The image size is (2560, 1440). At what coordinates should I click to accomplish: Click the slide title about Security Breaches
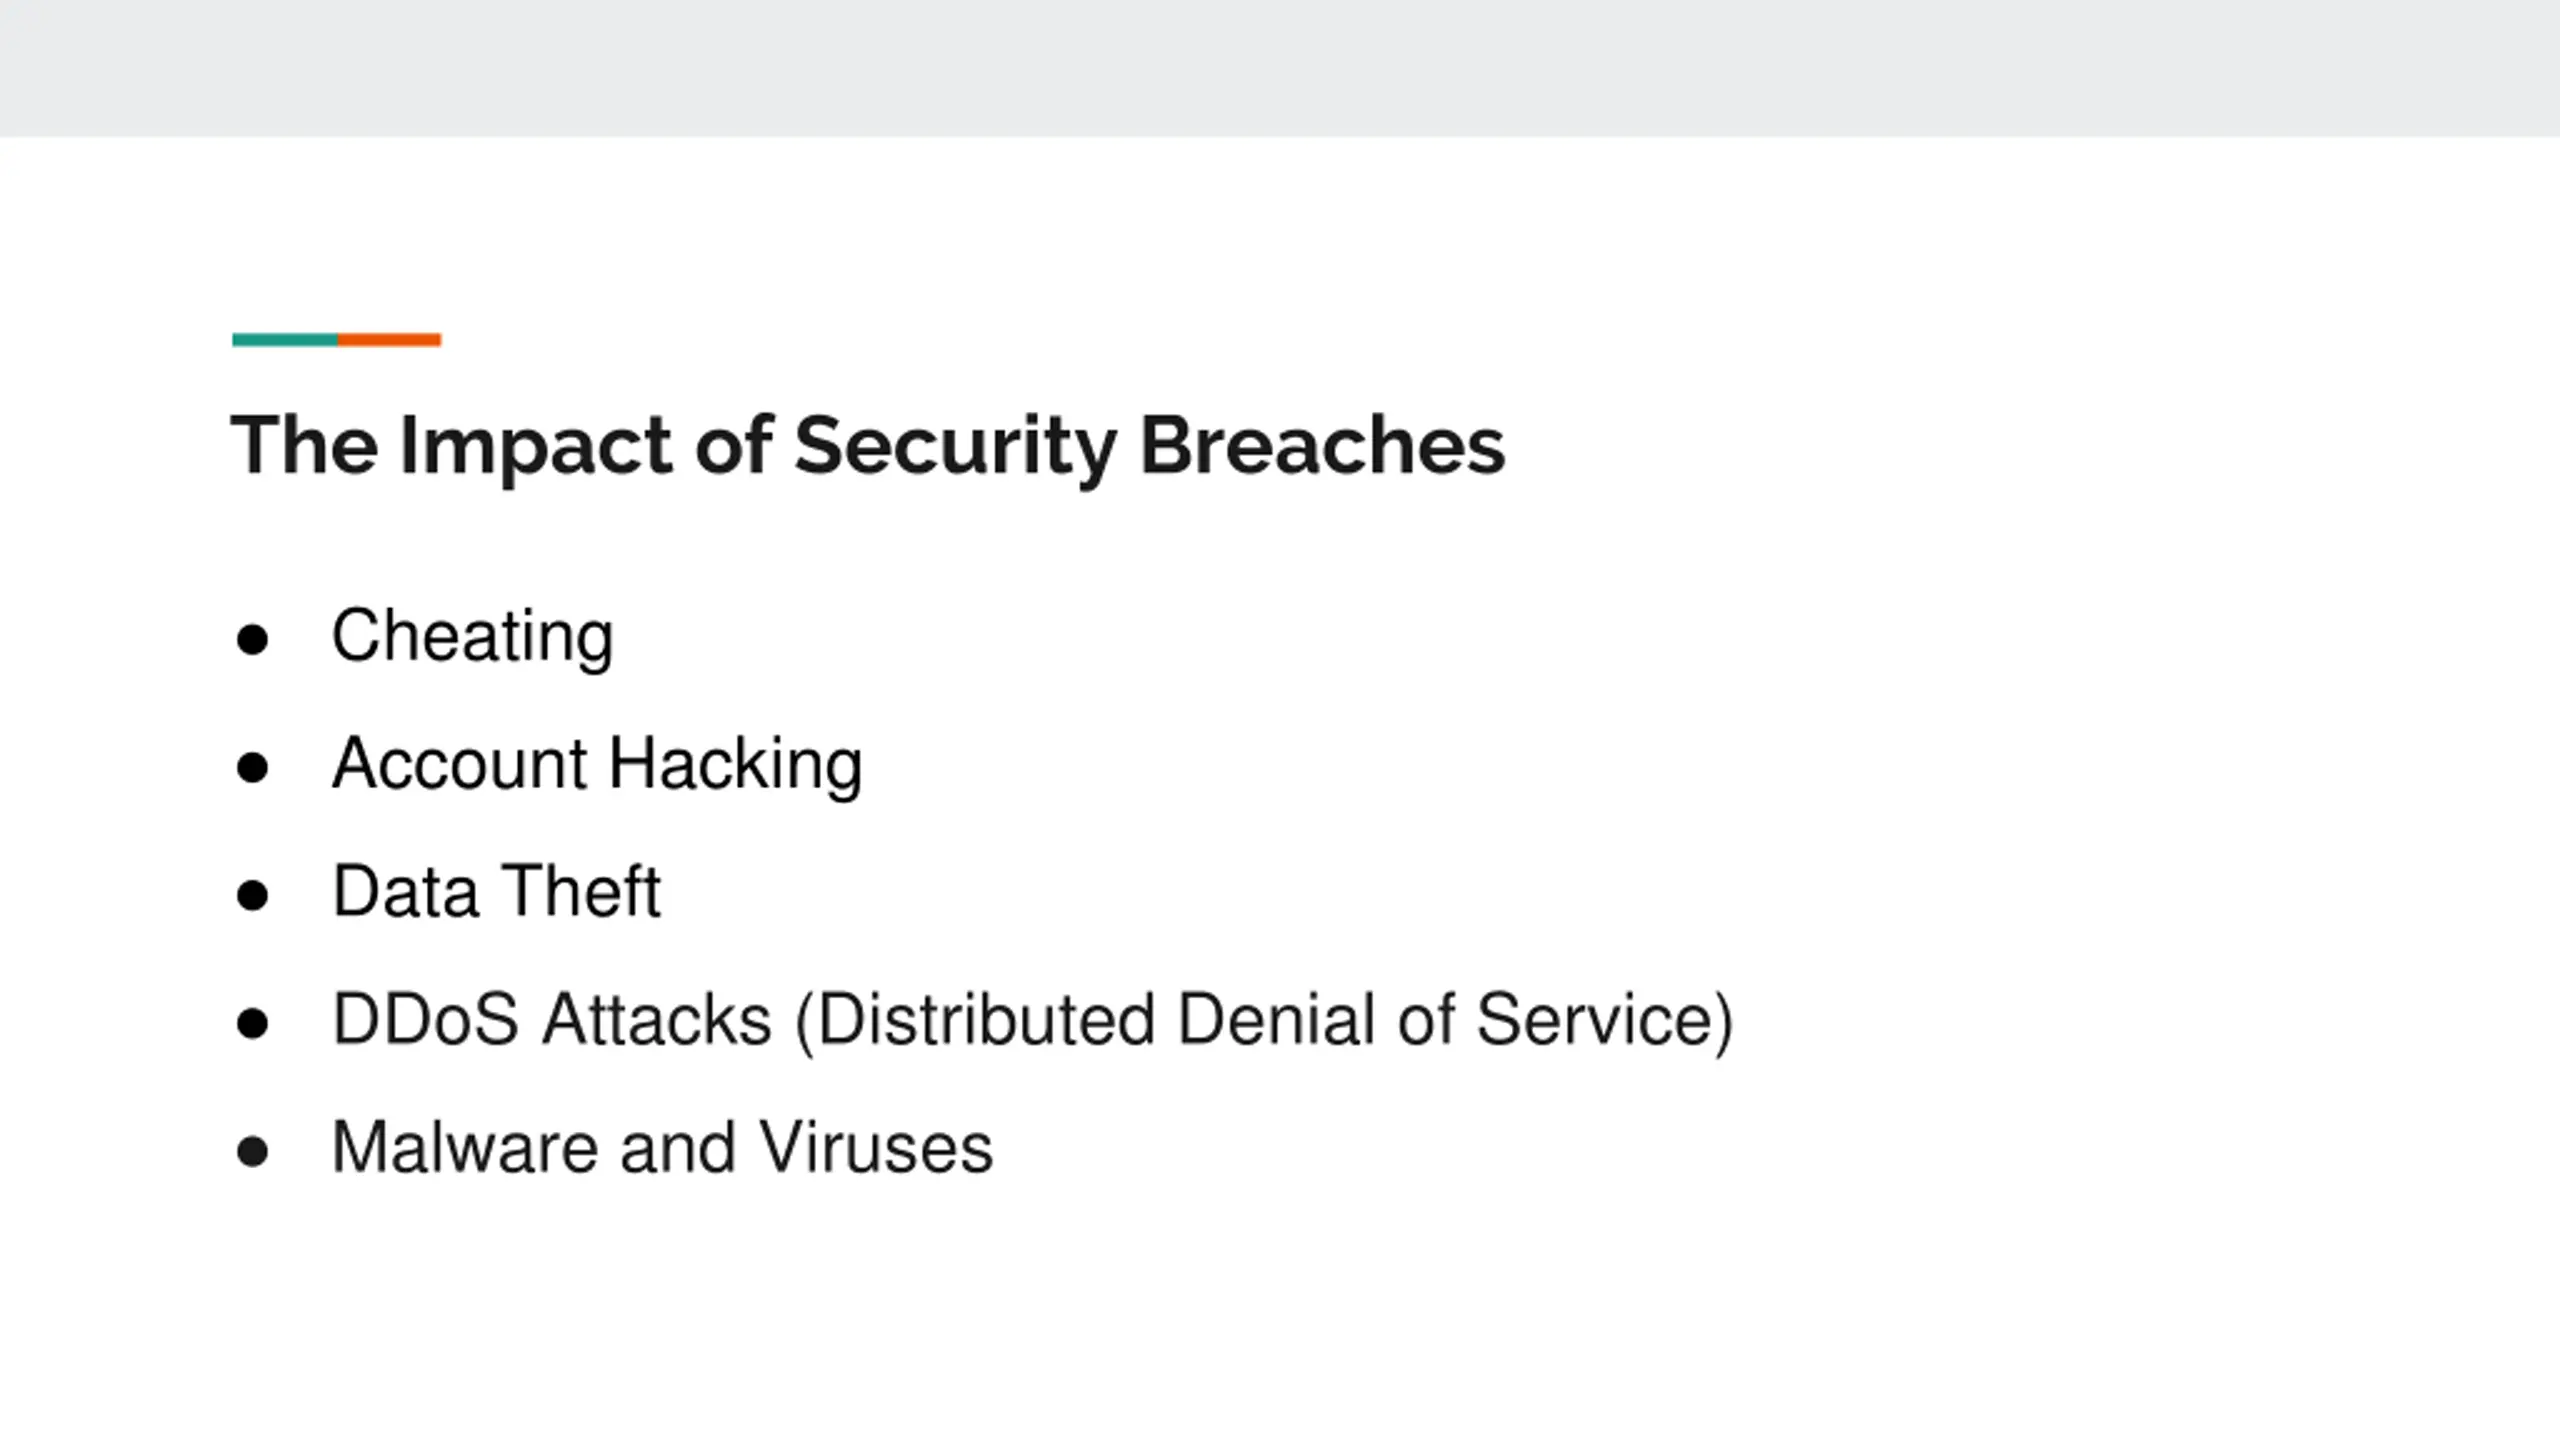coord(867,445)
